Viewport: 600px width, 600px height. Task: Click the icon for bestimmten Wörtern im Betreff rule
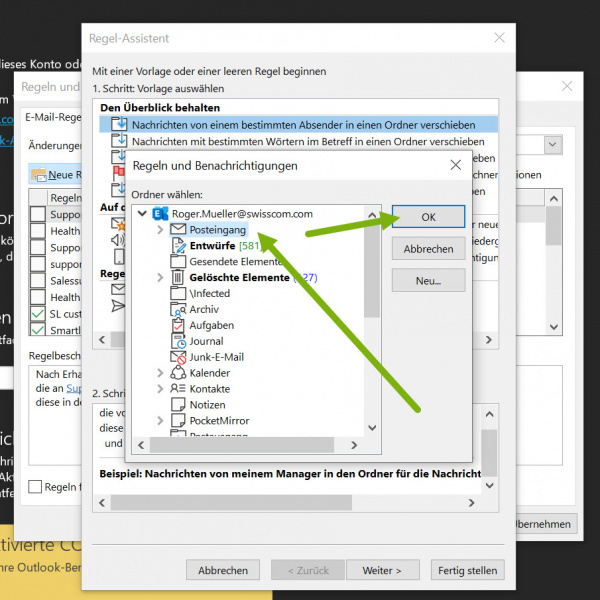(119, 141)
